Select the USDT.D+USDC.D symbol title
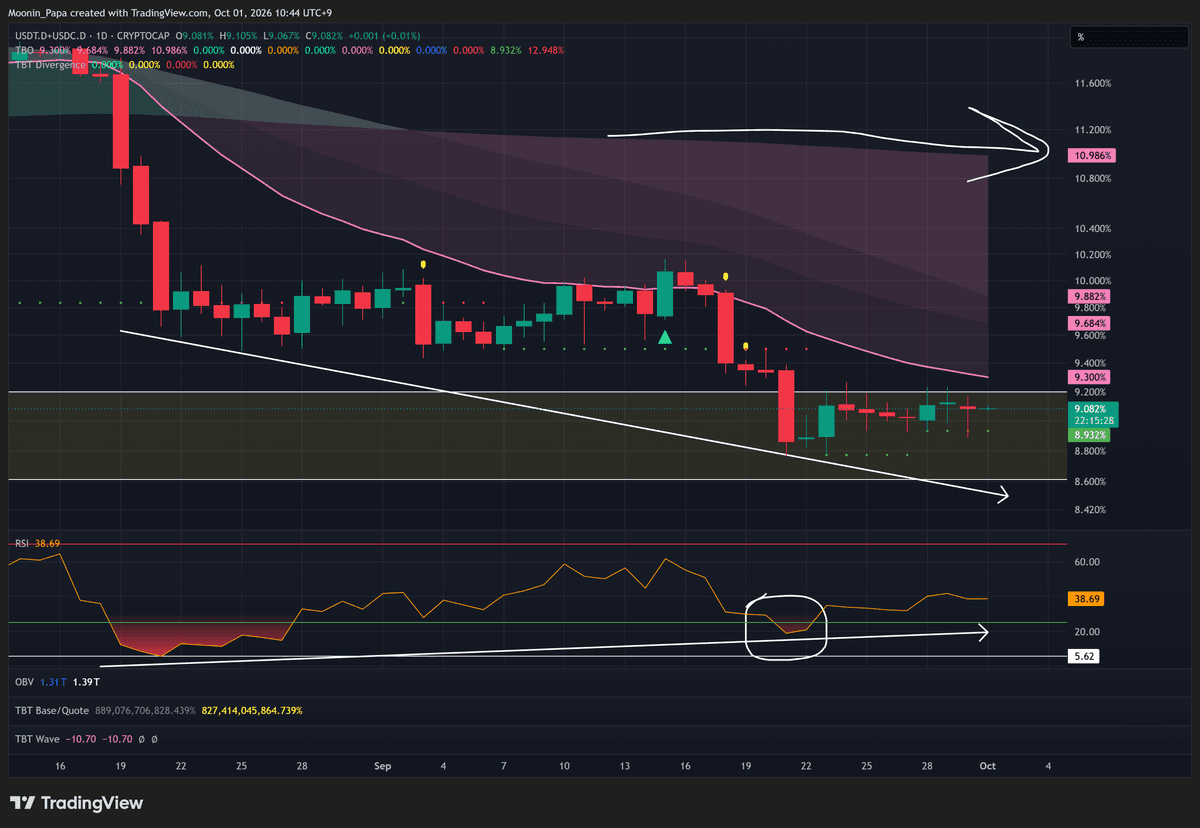This screenshot has width=1200, height=828. [48, 38]
